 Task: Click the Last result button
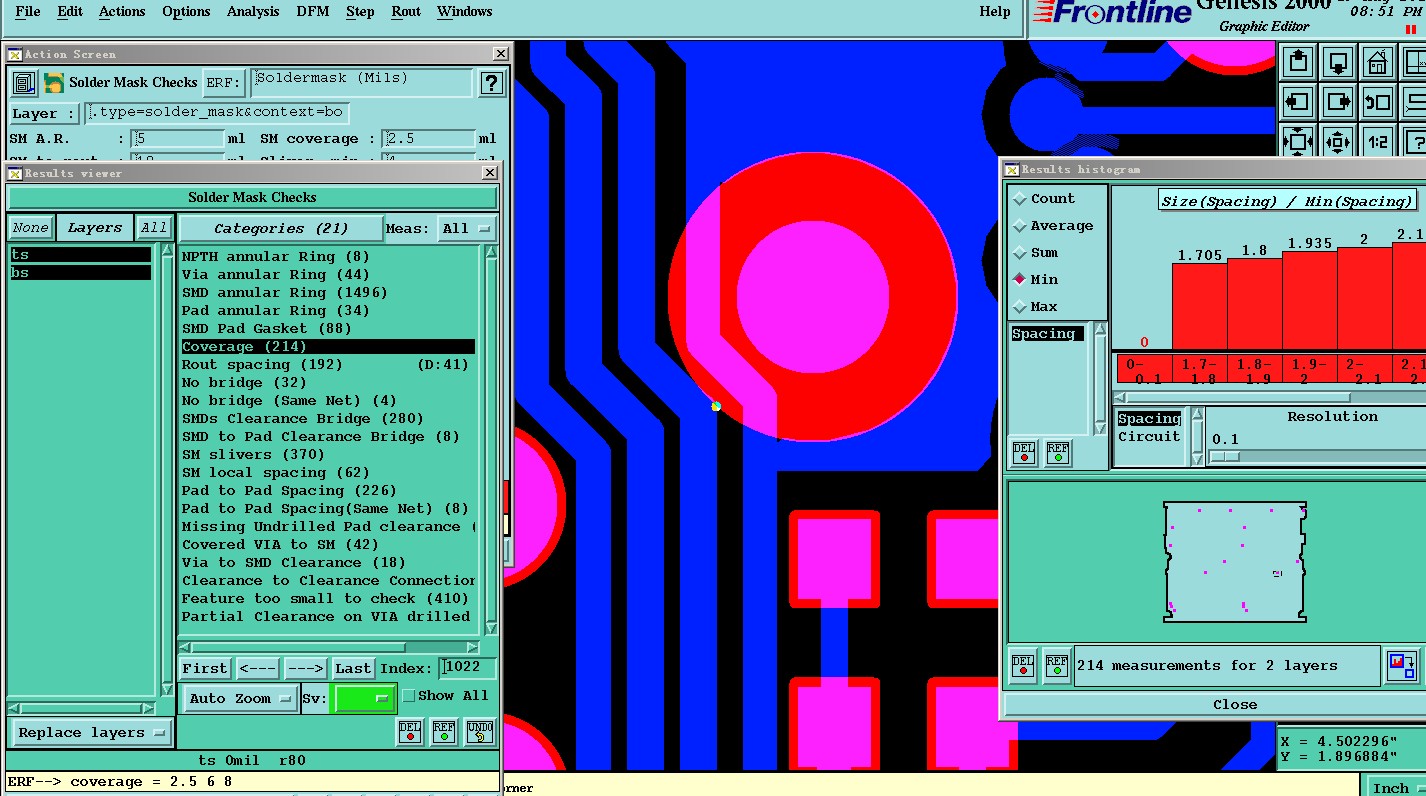[353, 668]
